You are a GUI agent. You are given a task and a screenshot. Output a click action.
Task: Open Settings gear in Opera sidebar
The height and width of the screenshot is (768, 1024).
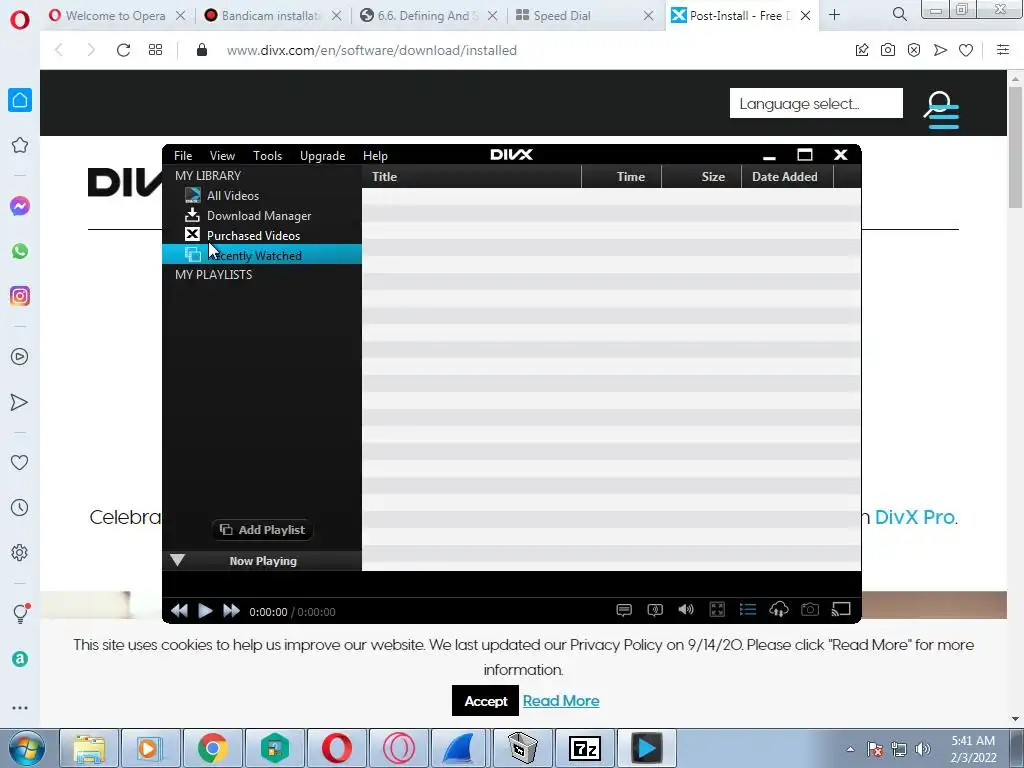pos(20,552)
